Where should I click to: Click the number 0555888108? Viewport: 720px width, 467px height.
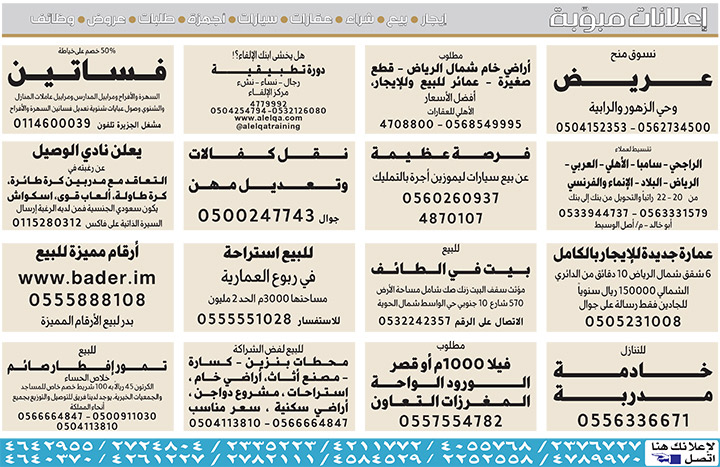(87, 300)
